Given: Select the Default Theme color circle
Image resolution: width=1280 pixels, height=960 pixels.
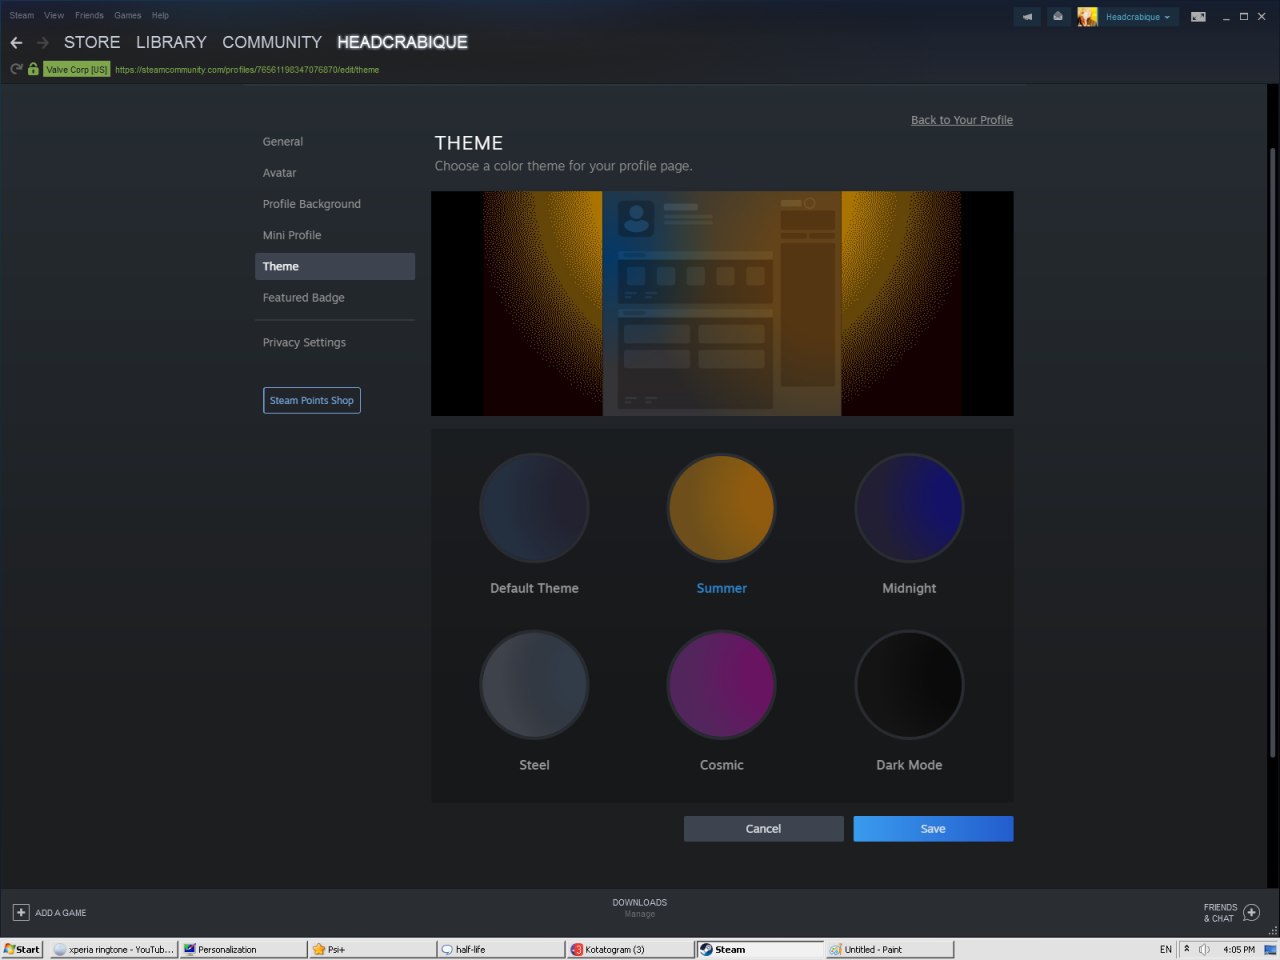Looking at the screenshot, I should [x=534, y=508].
